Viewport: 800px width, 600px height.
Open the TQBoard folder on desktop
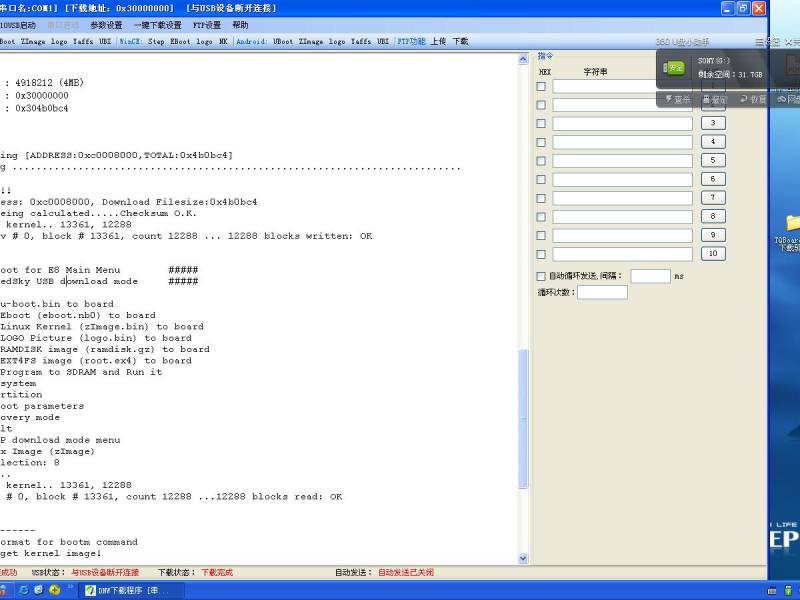(792, 223)
